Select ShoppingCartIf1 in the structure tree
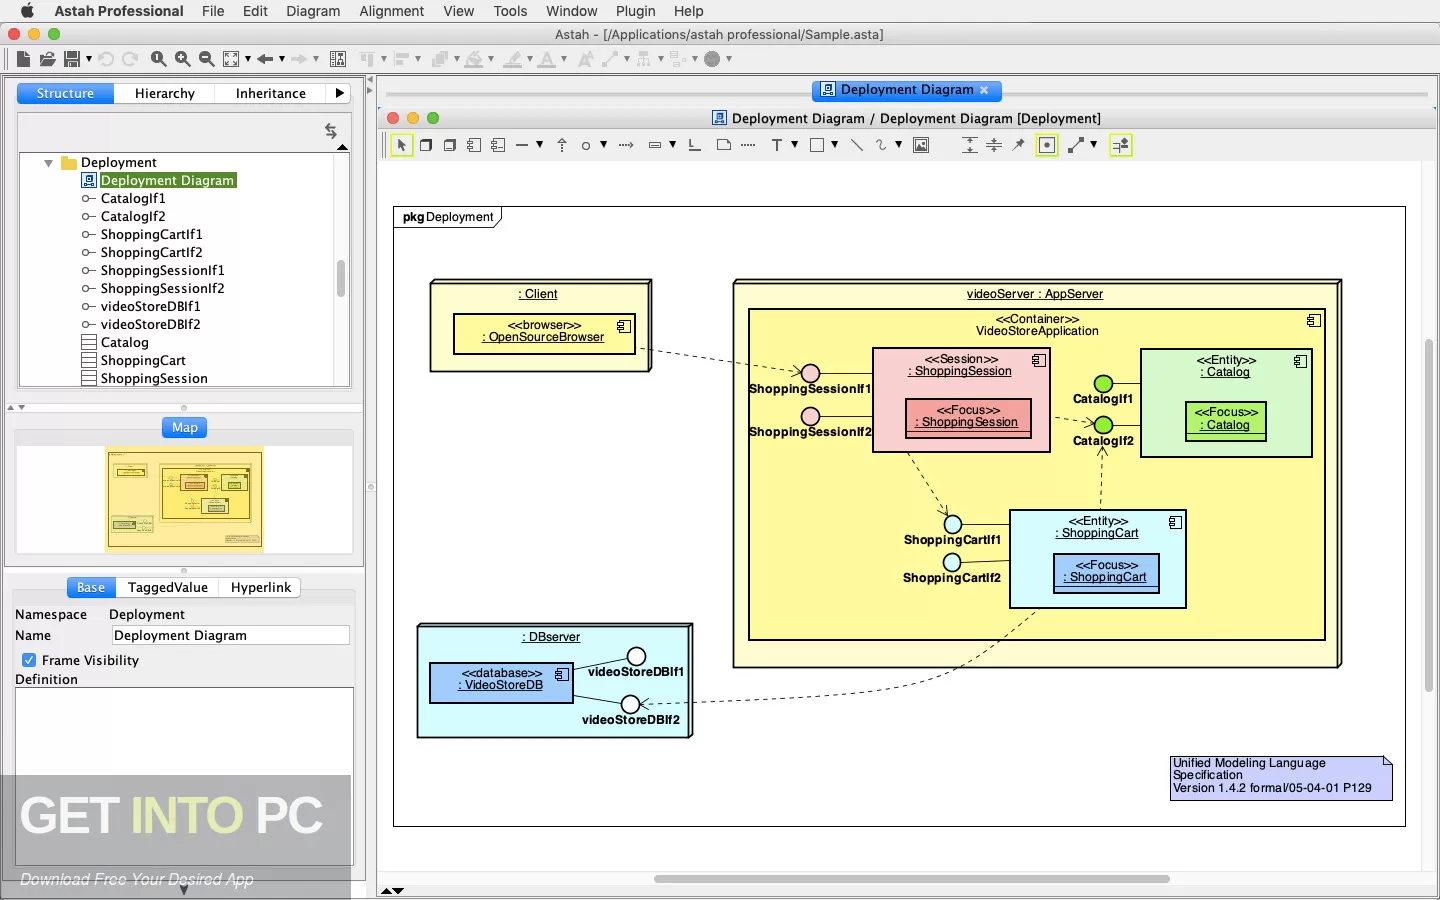Screen dimensions: 1440x900 tap(151, 234)
